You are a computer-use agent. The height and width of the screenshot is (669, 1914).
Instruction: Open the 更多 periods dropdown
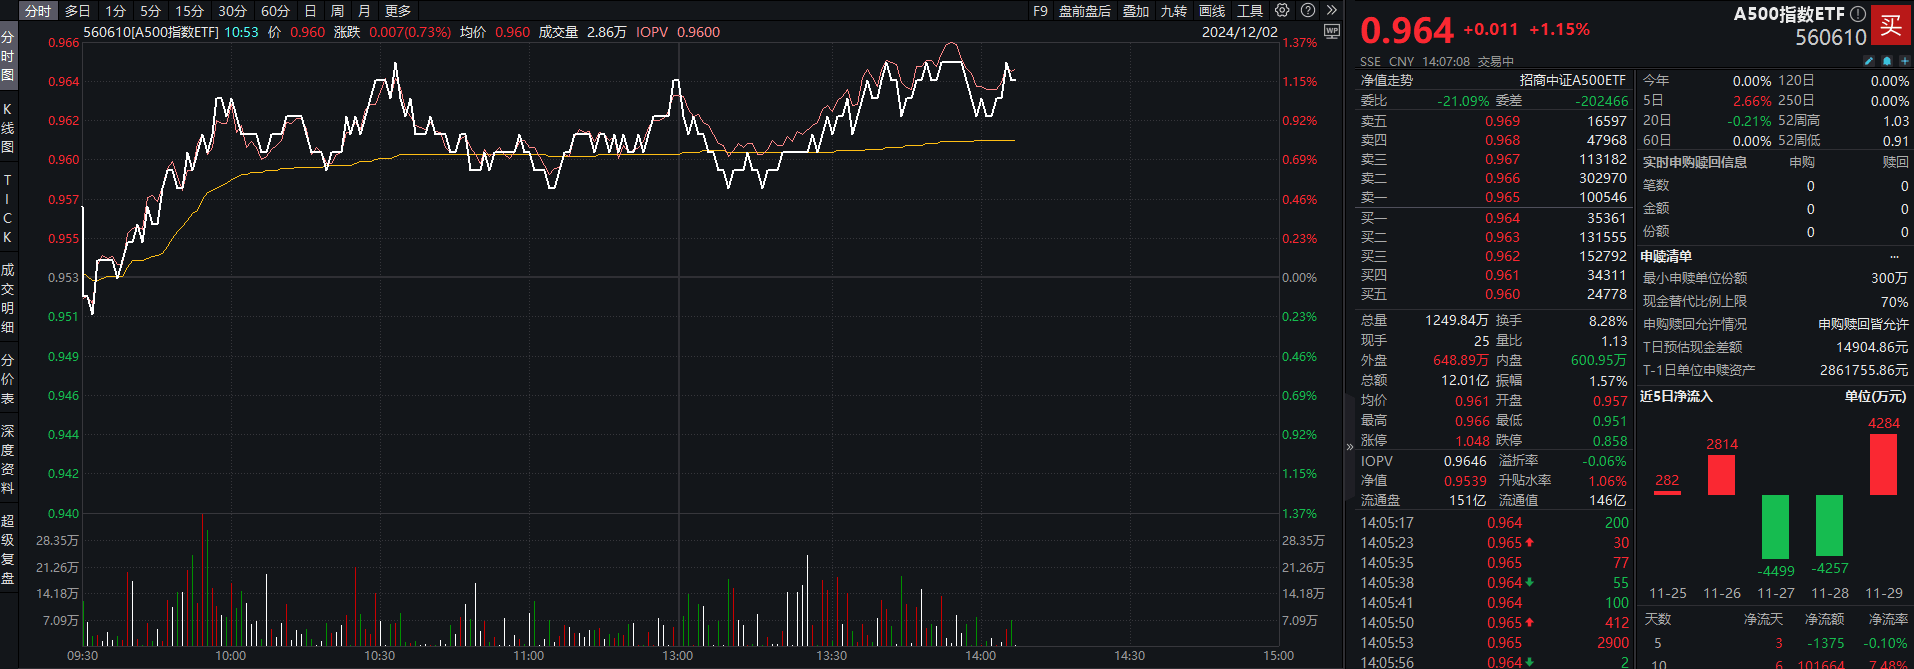coord(398,11)
